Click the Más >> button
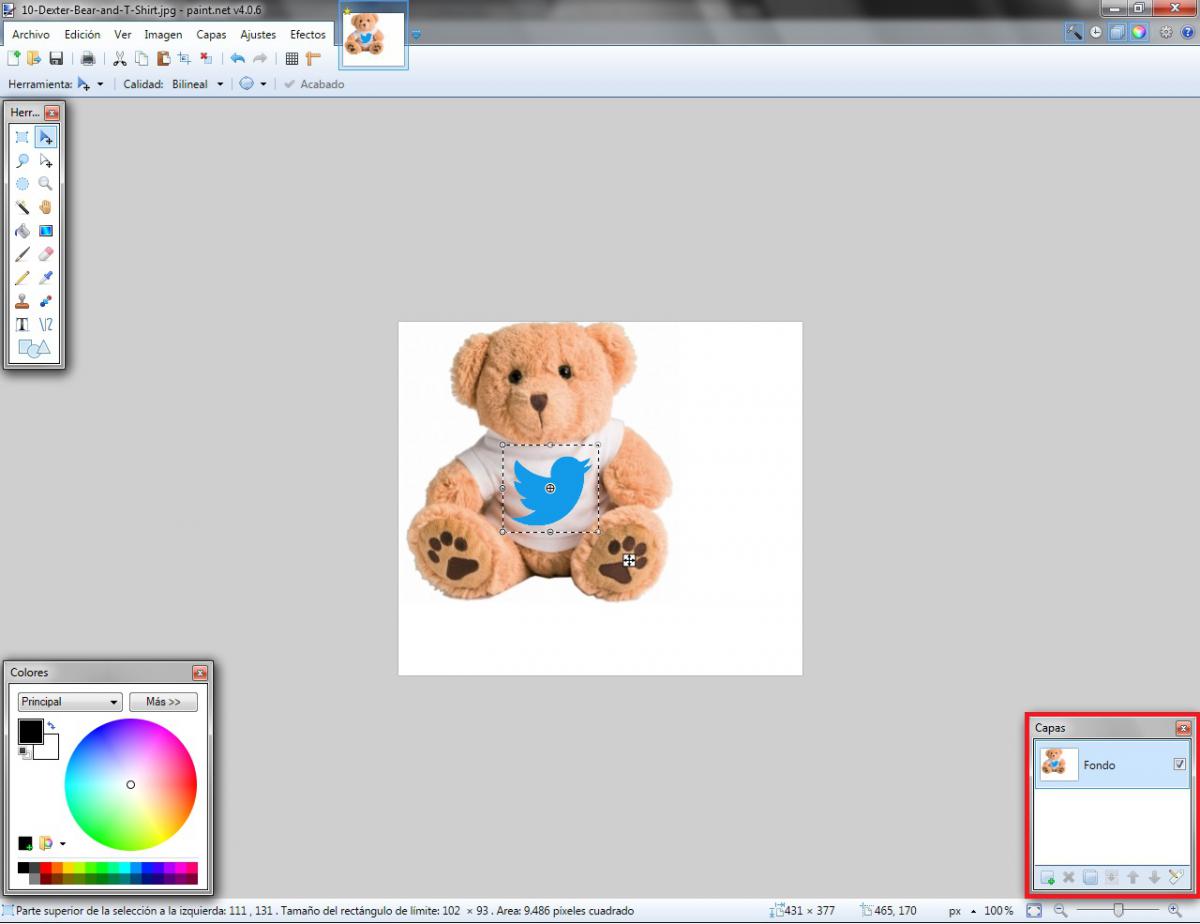Viewport: 1200px width, 924px height. (163, 702)
